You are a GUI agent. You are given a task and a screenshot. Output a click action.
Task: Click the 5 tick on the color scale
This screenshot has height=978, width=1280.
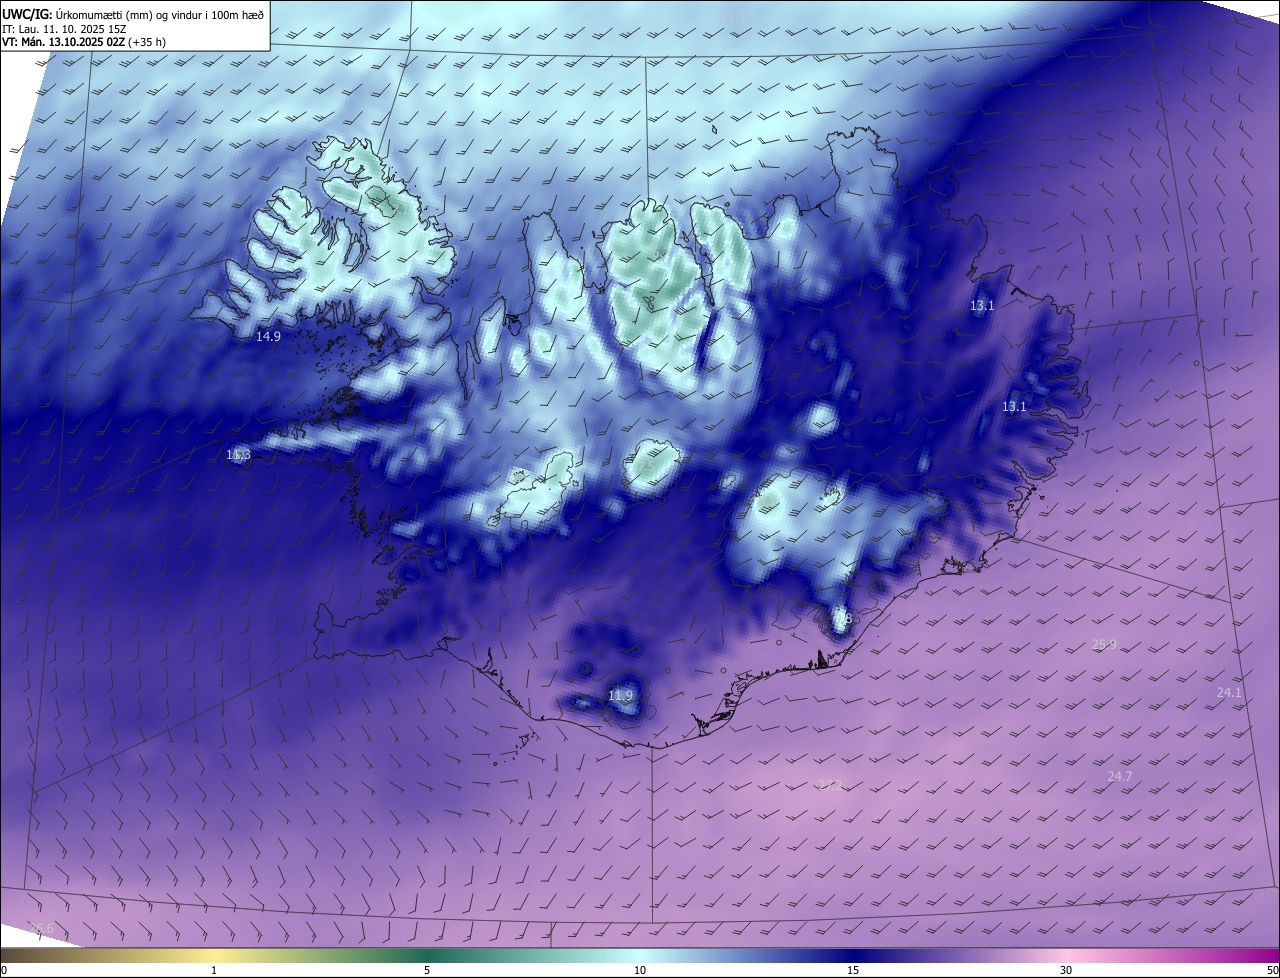click(x=427, y=970)
